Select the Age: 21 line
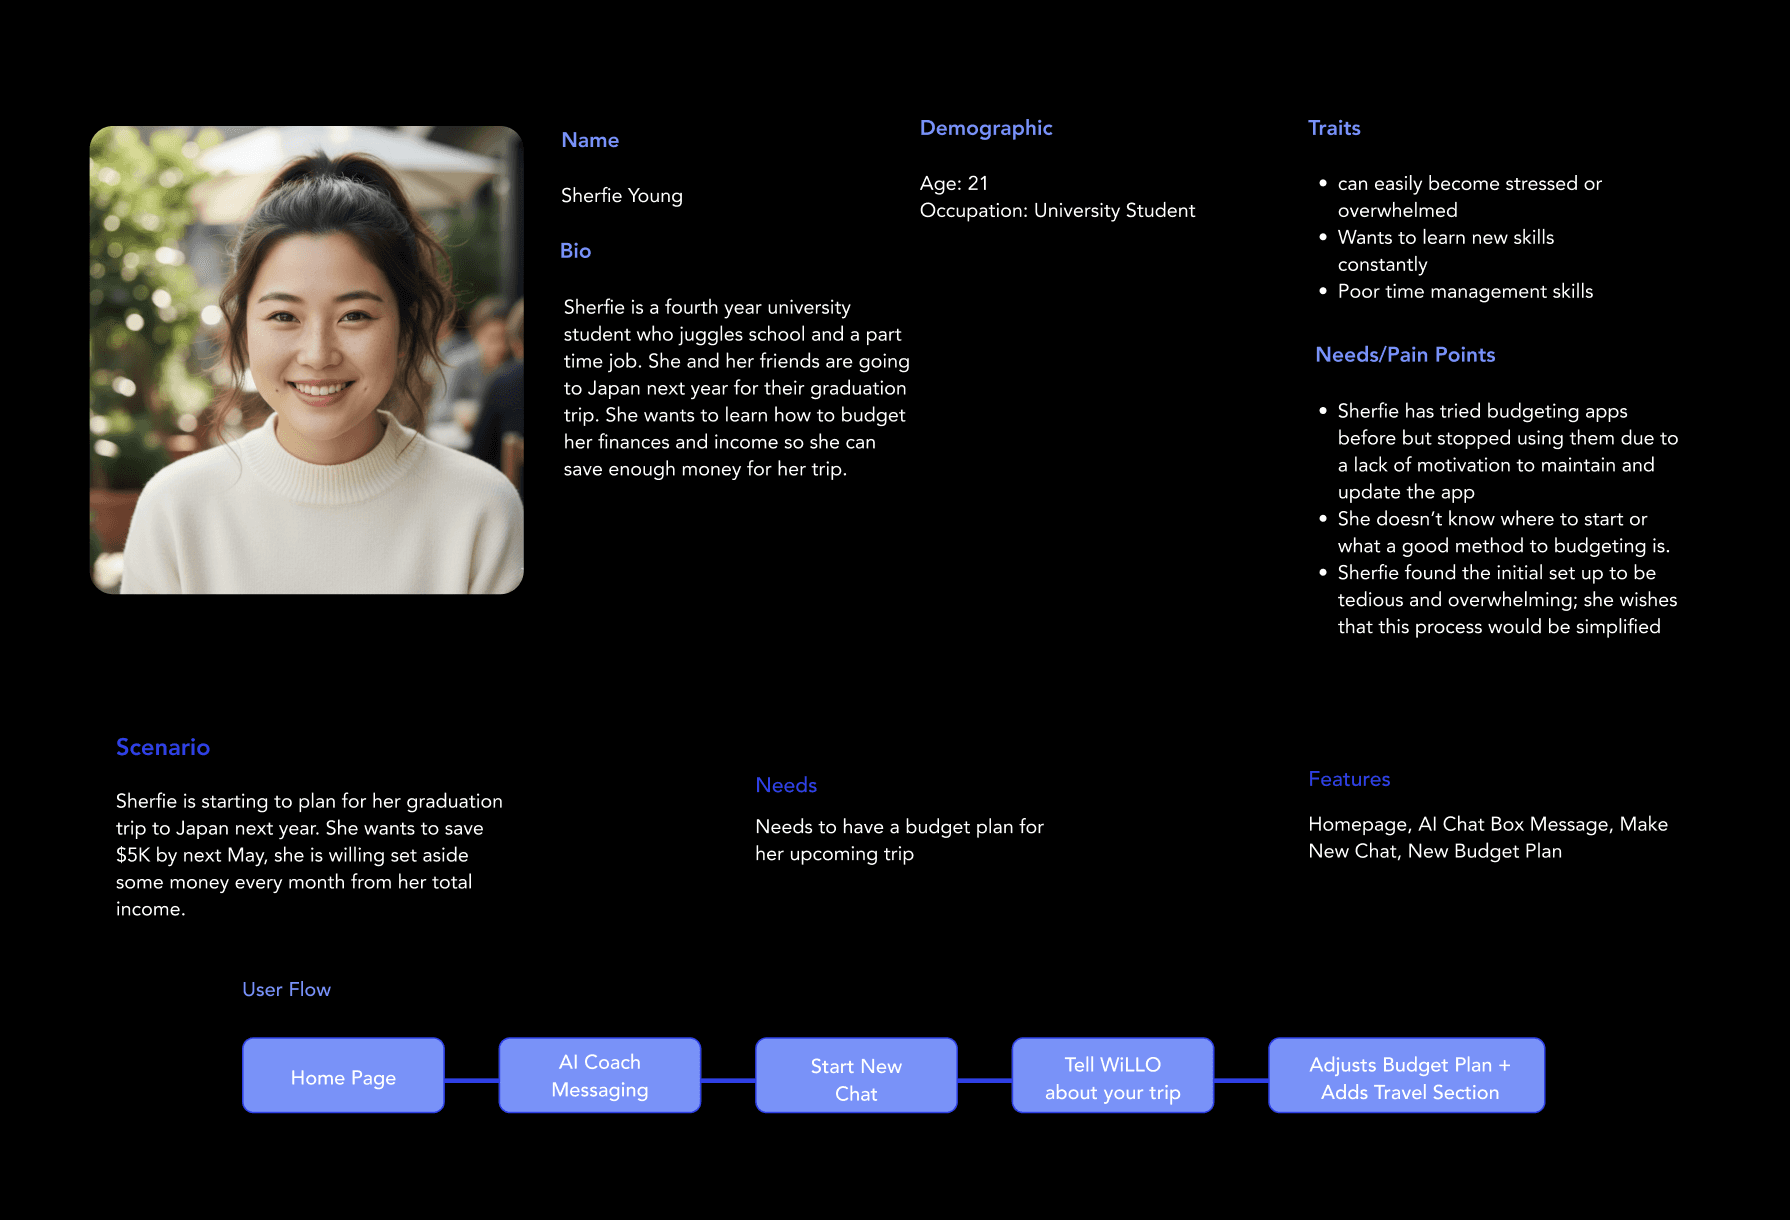1790x1220 pixels. 954,183
